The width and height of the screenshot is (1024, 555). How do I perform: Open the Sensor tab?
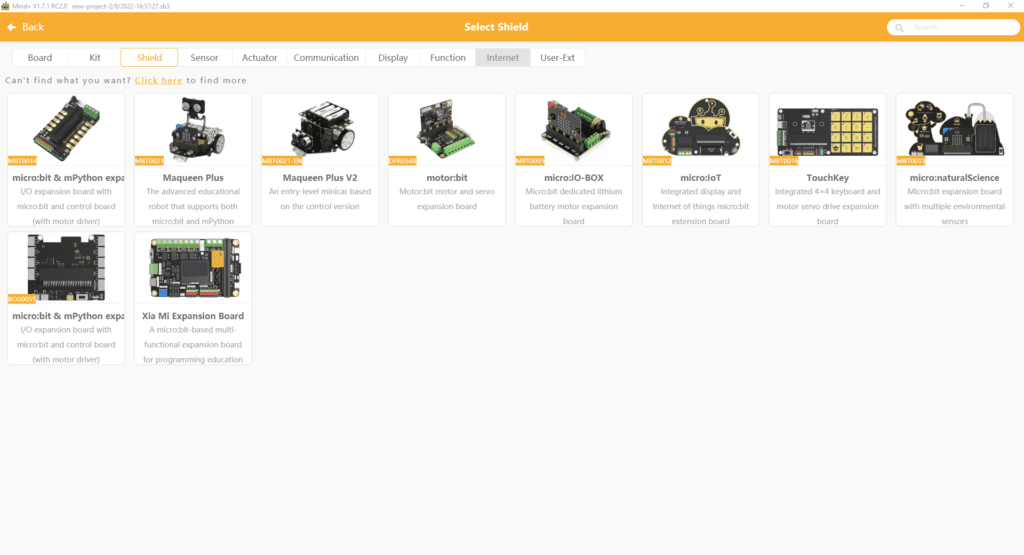tap(204, 57)
